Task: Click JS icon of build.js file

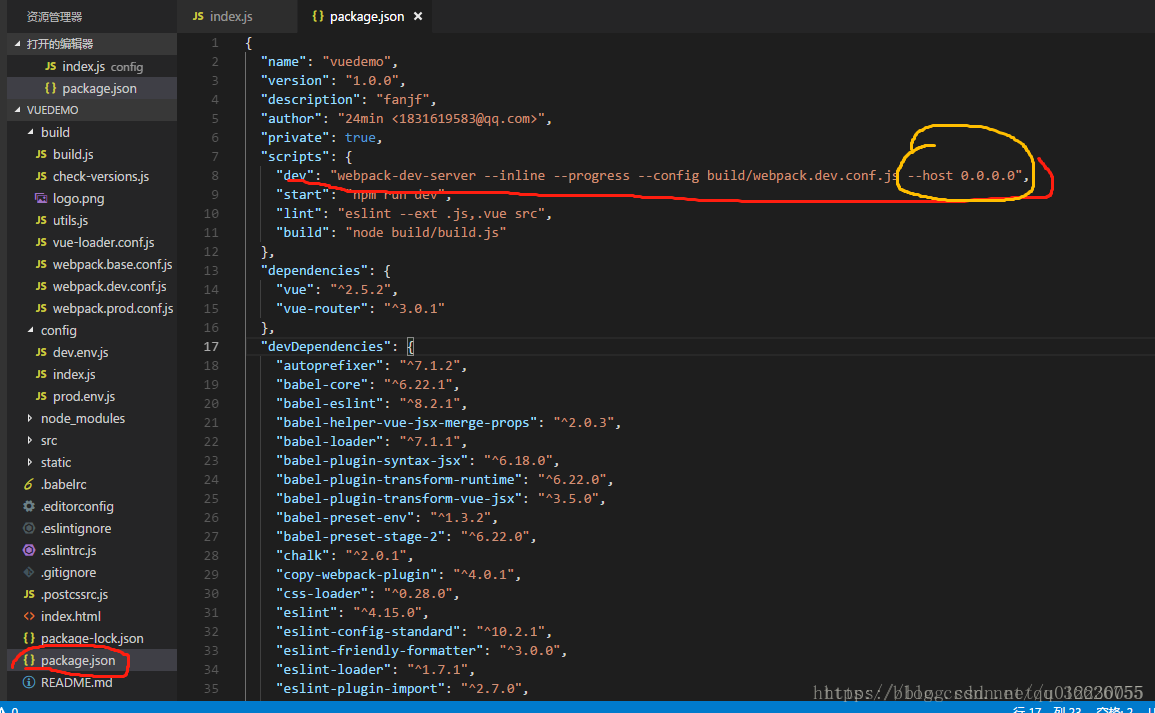Action: pos(41,154)
